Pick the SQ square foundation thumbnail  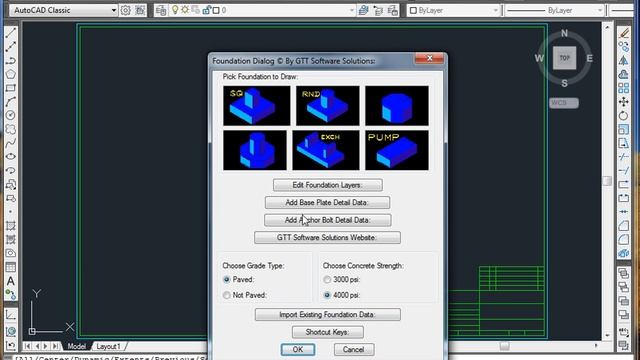257,105
